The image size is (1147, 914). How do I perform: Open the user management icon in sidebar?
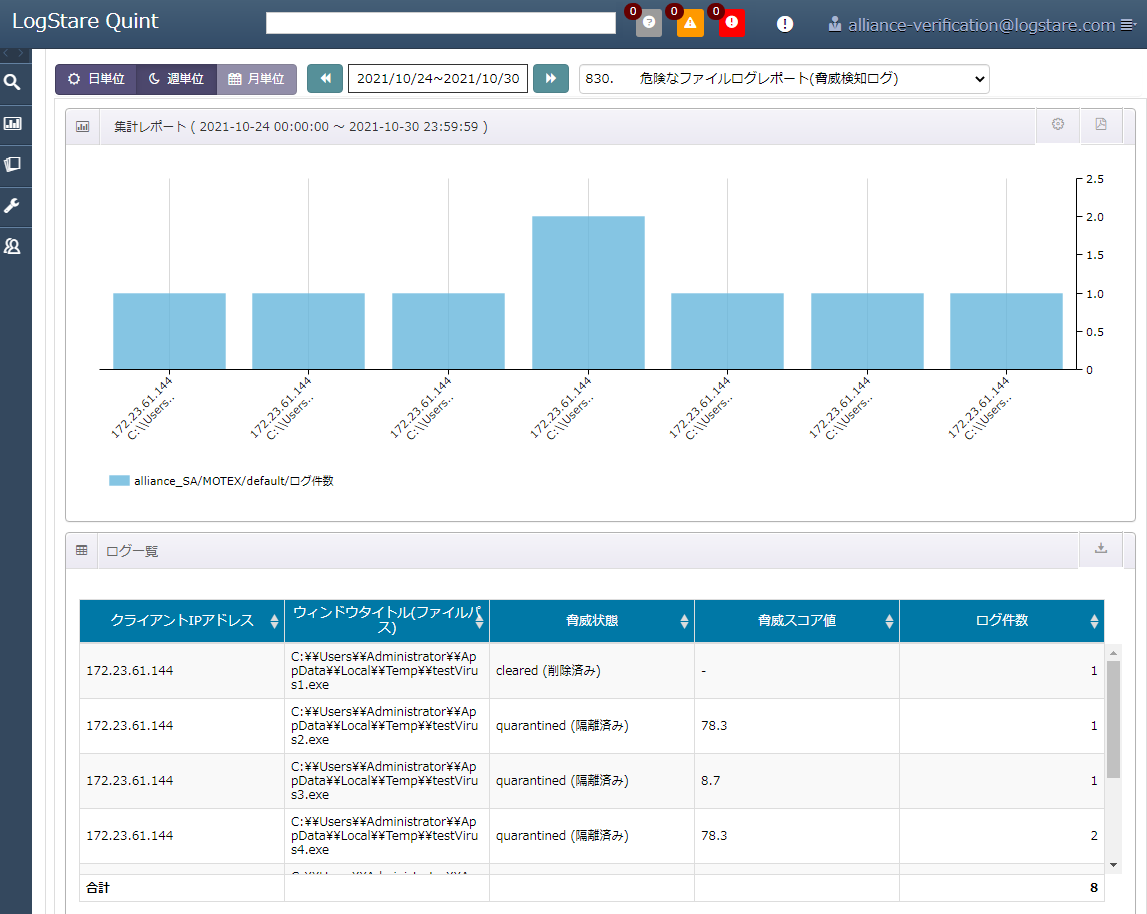(x=13, y=246)
